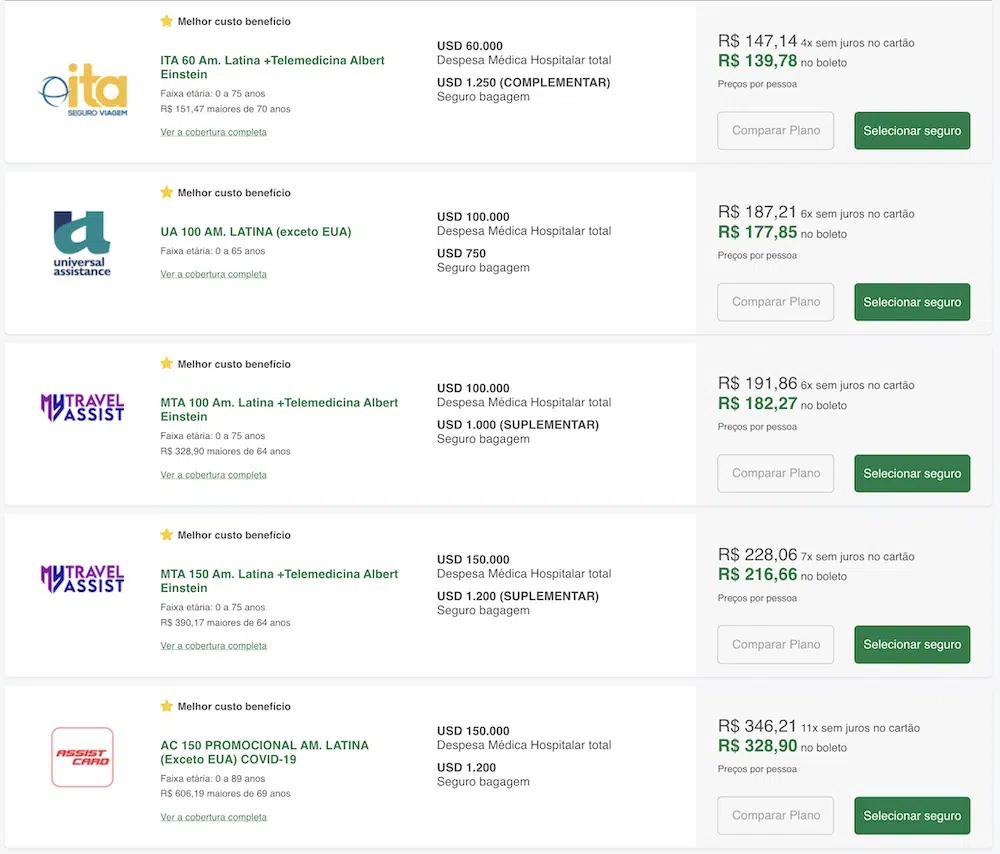
Task: Click the star icon above UA 100 plan
Action: [x=167, y=192]
